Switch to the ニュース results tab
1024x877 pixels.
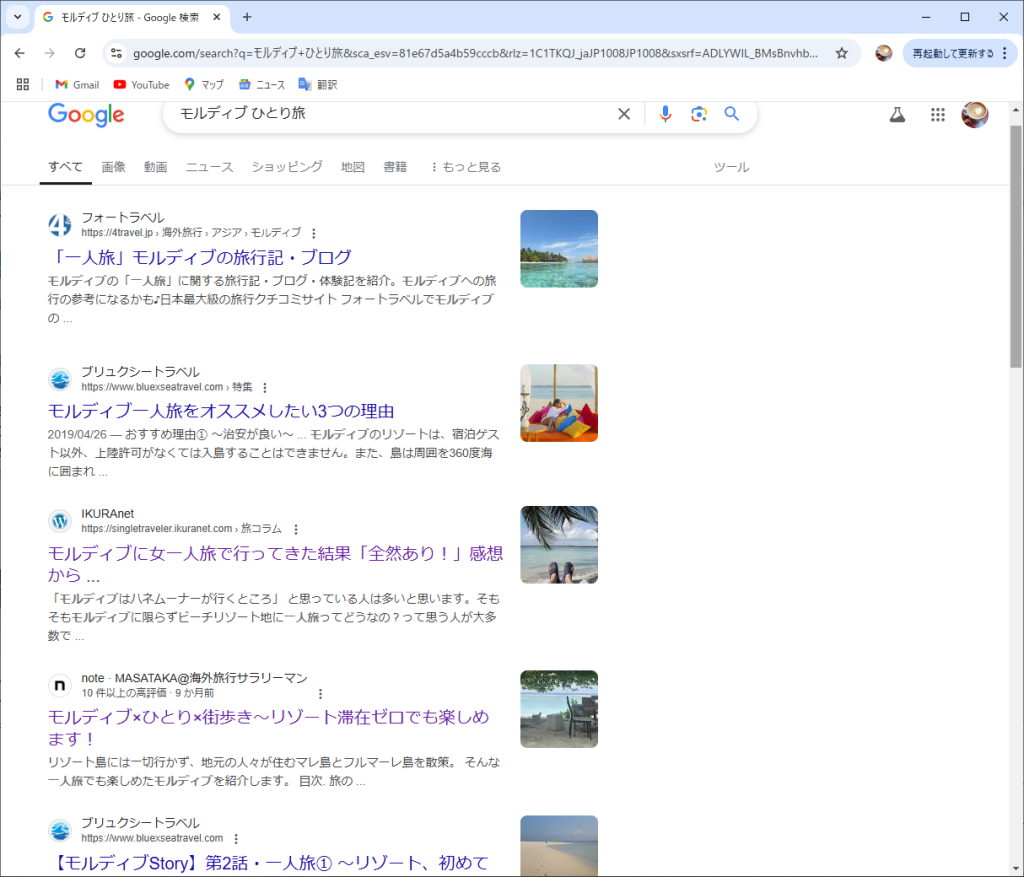pyautogui.click(x=209, y=167)
